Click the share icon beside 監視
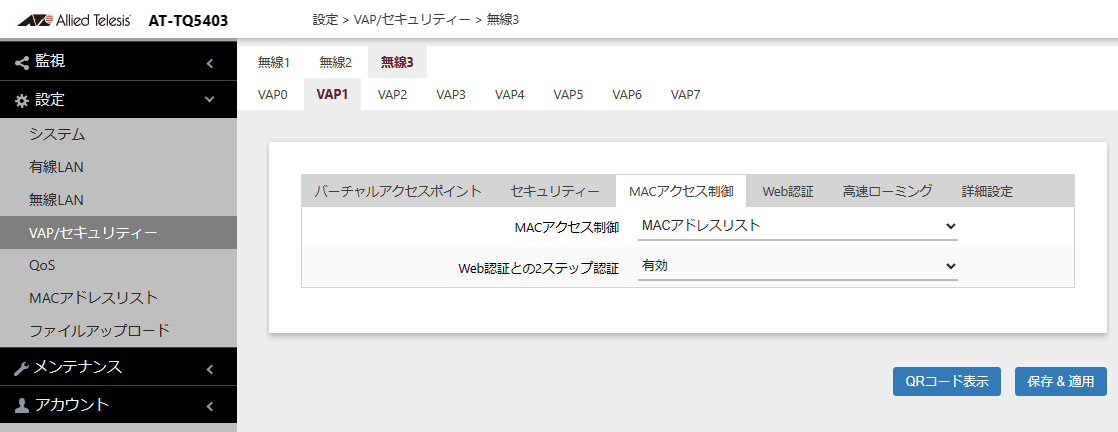The width and height of the screenshot is (1118, 432). coord(22,62)
